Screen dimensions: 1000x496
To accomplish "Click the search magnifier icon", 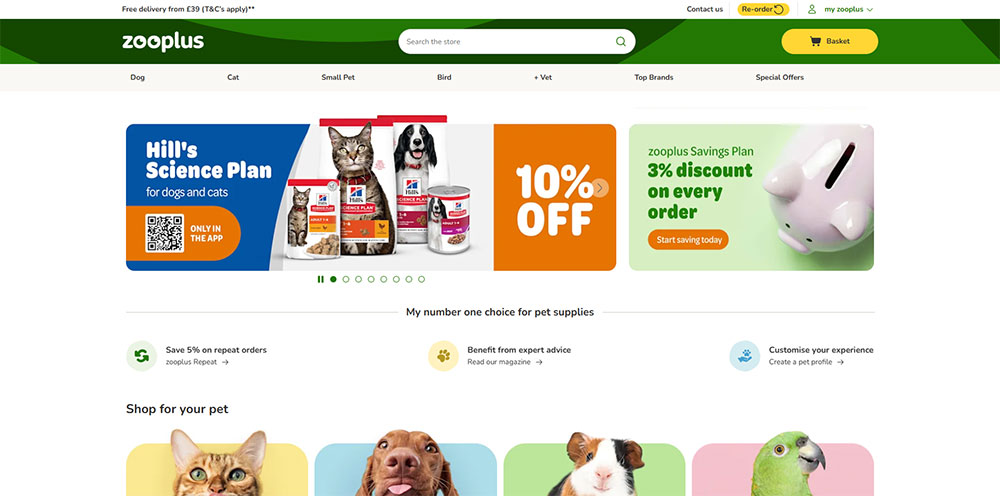I will tap(621, 41).
